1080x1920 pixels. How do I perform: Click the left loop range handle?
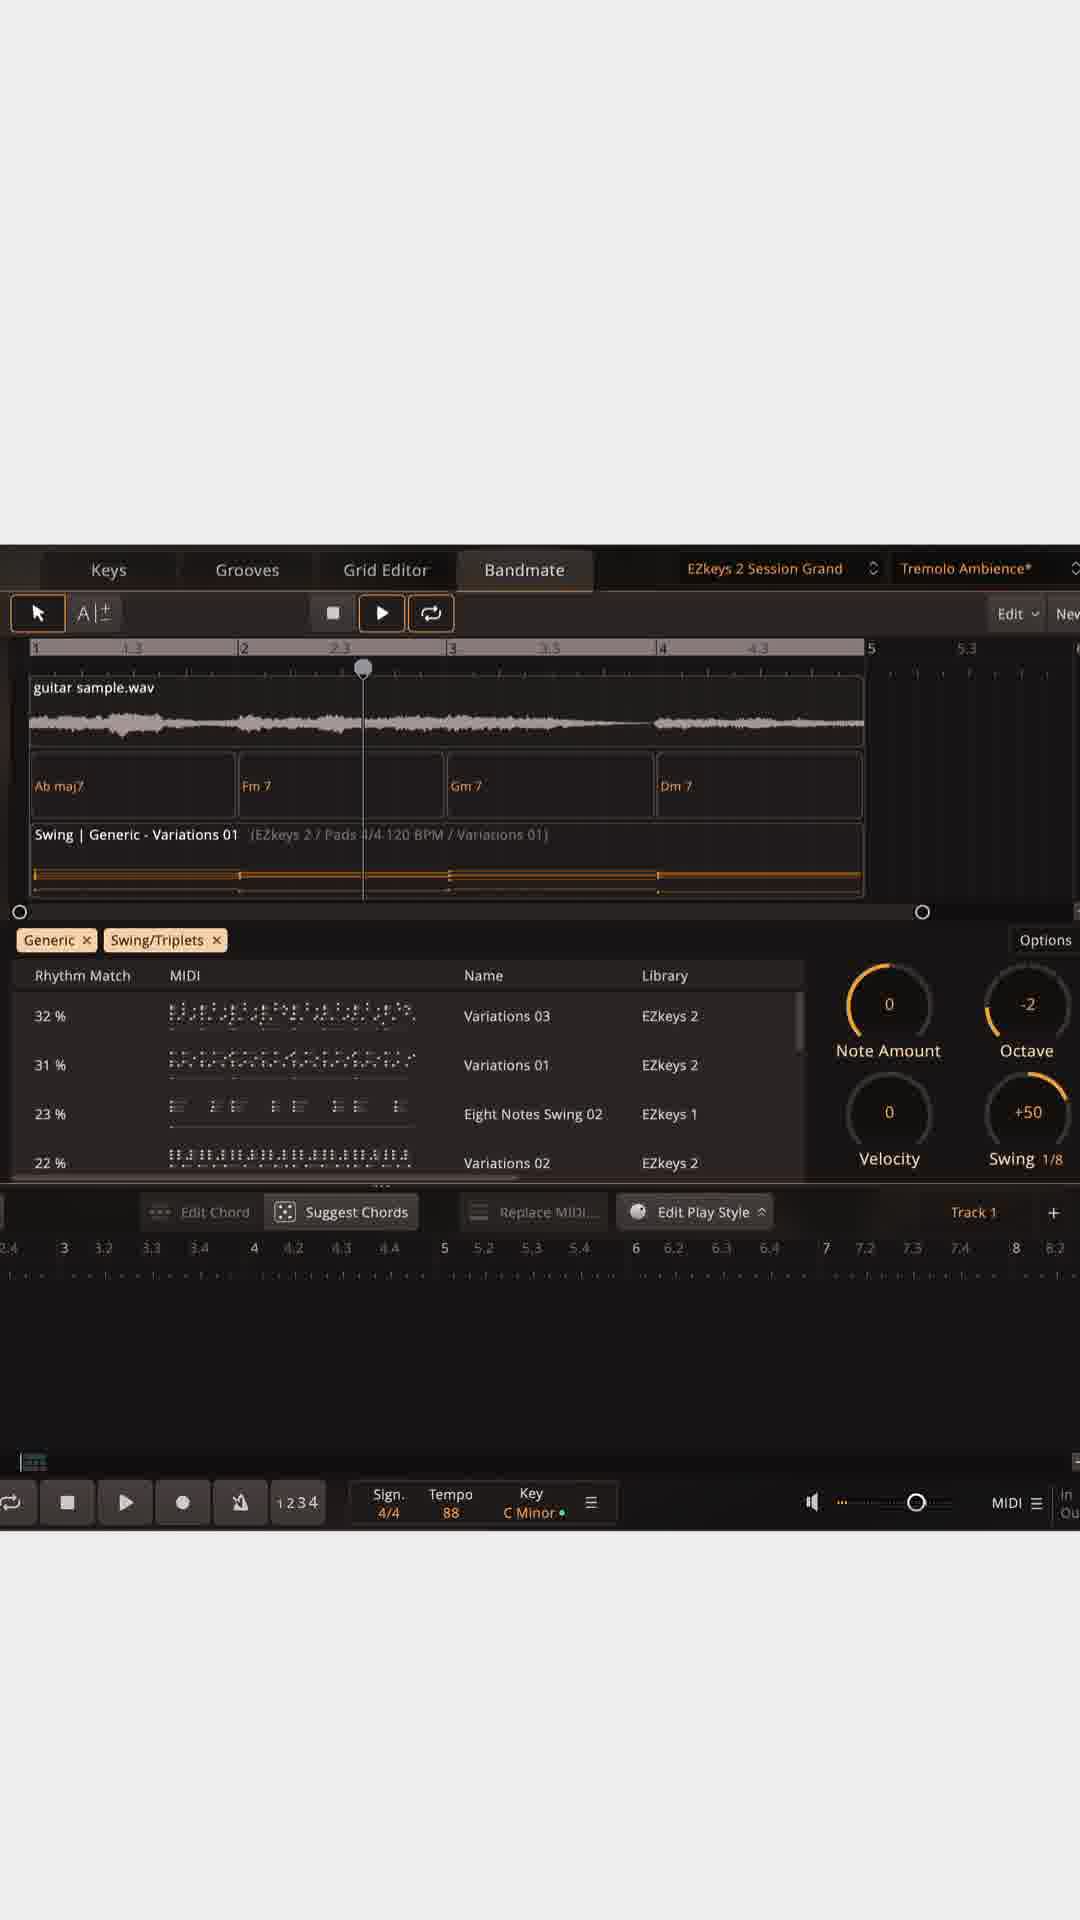19,912
